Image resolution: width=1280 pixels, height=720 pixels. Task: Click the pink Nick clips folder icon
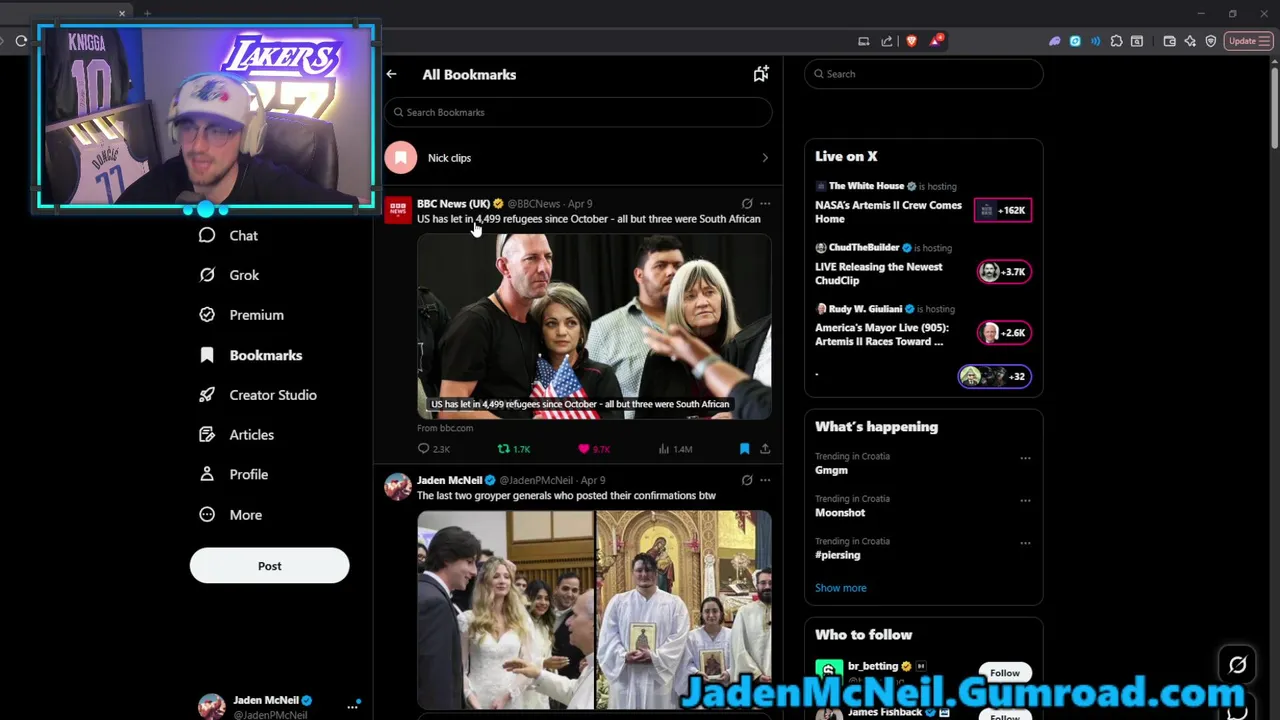point(401,158)
